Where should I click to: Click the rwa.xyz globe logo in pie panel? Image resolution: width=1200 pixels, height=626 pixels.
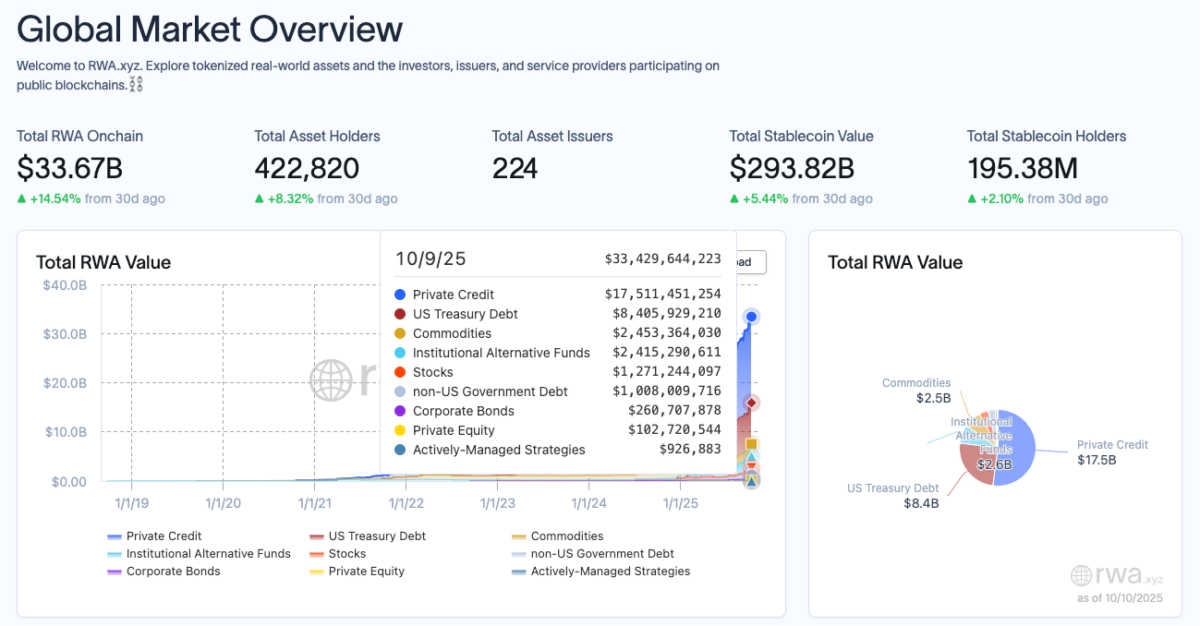click(x=1081, y=575)
